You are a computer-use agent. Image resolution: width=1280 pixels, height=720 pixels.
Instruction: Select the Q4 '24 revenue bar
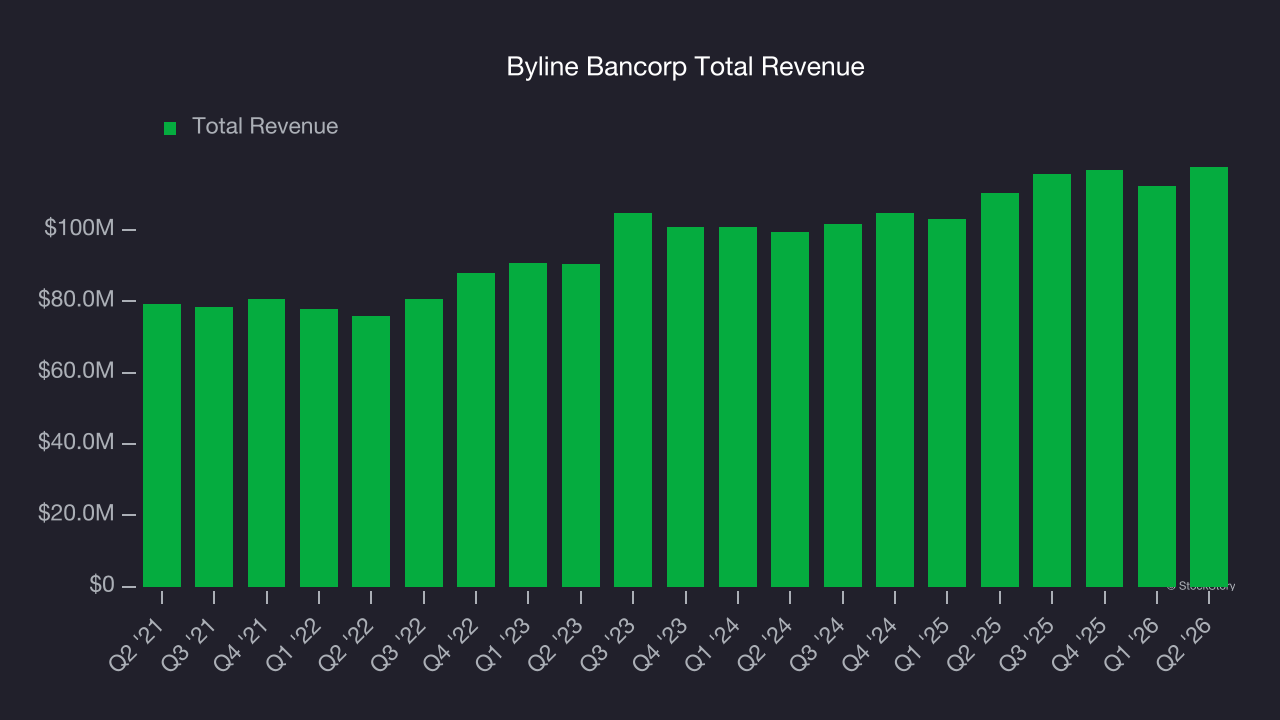pos(895,399)
